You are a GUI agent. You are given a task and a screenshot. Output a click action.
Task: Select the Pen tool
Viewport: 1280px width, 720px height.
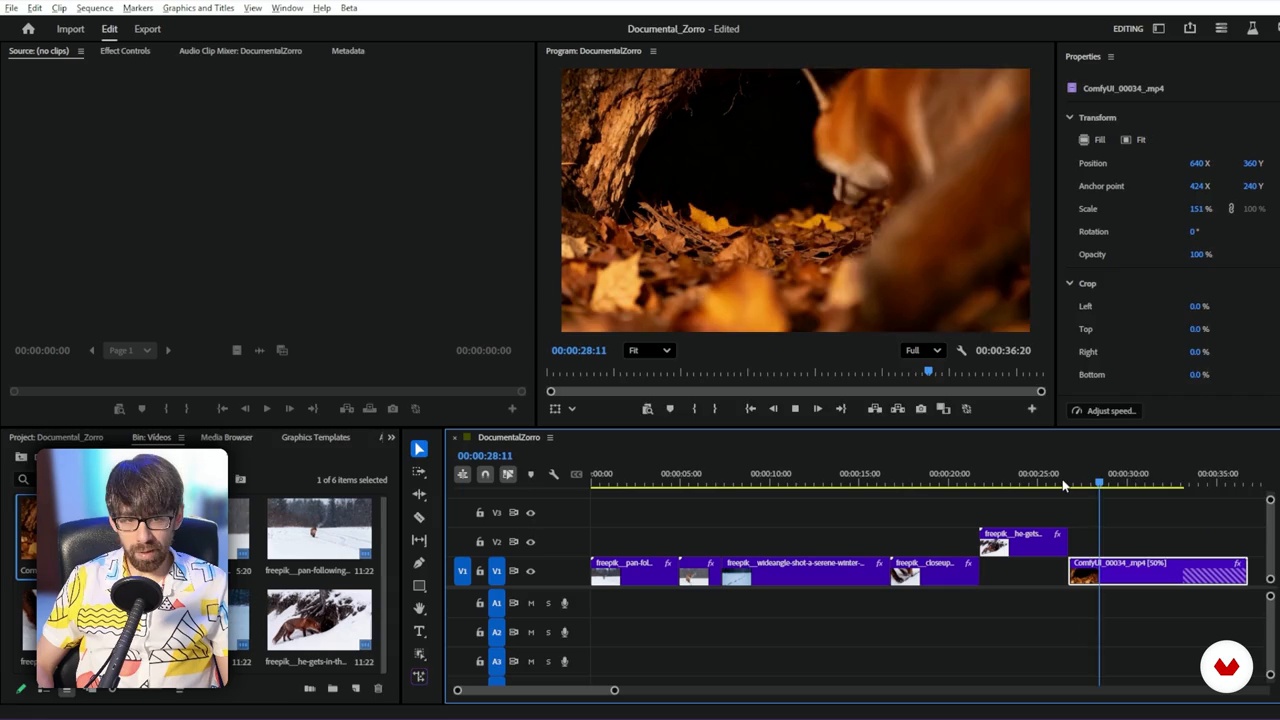[x=419, y=563]
